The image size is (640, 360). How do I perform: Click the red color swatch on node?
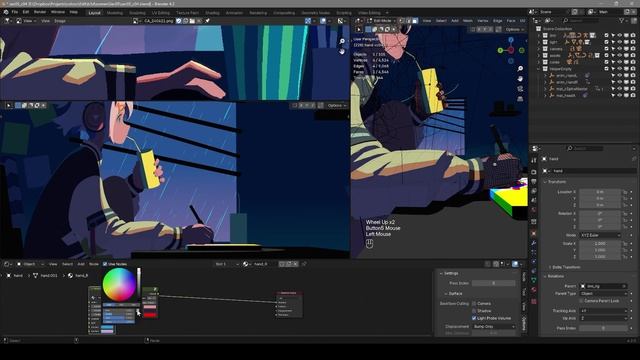150,315
